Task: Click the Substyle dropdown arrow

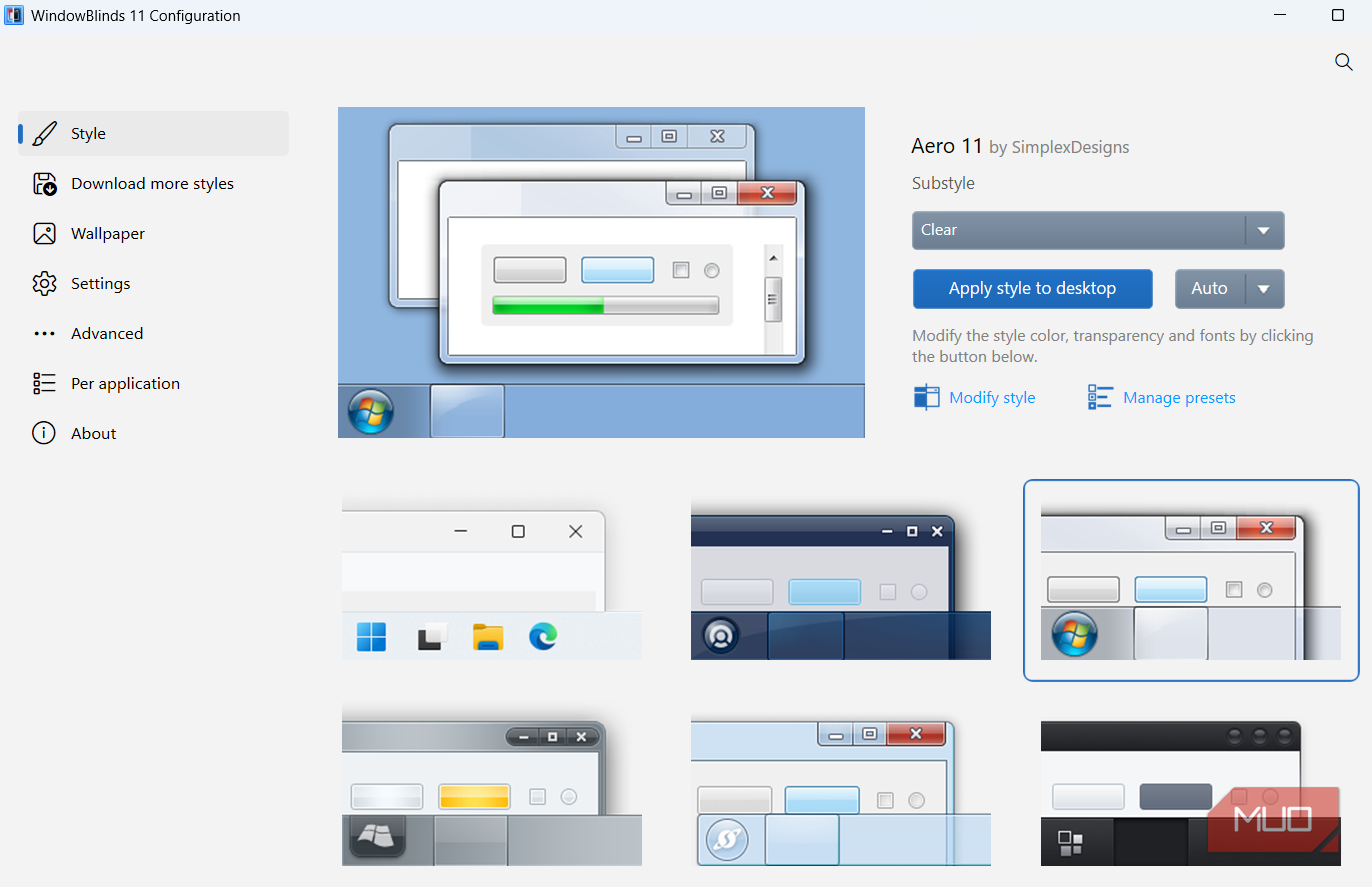Action: click(x=1264, y=230)
